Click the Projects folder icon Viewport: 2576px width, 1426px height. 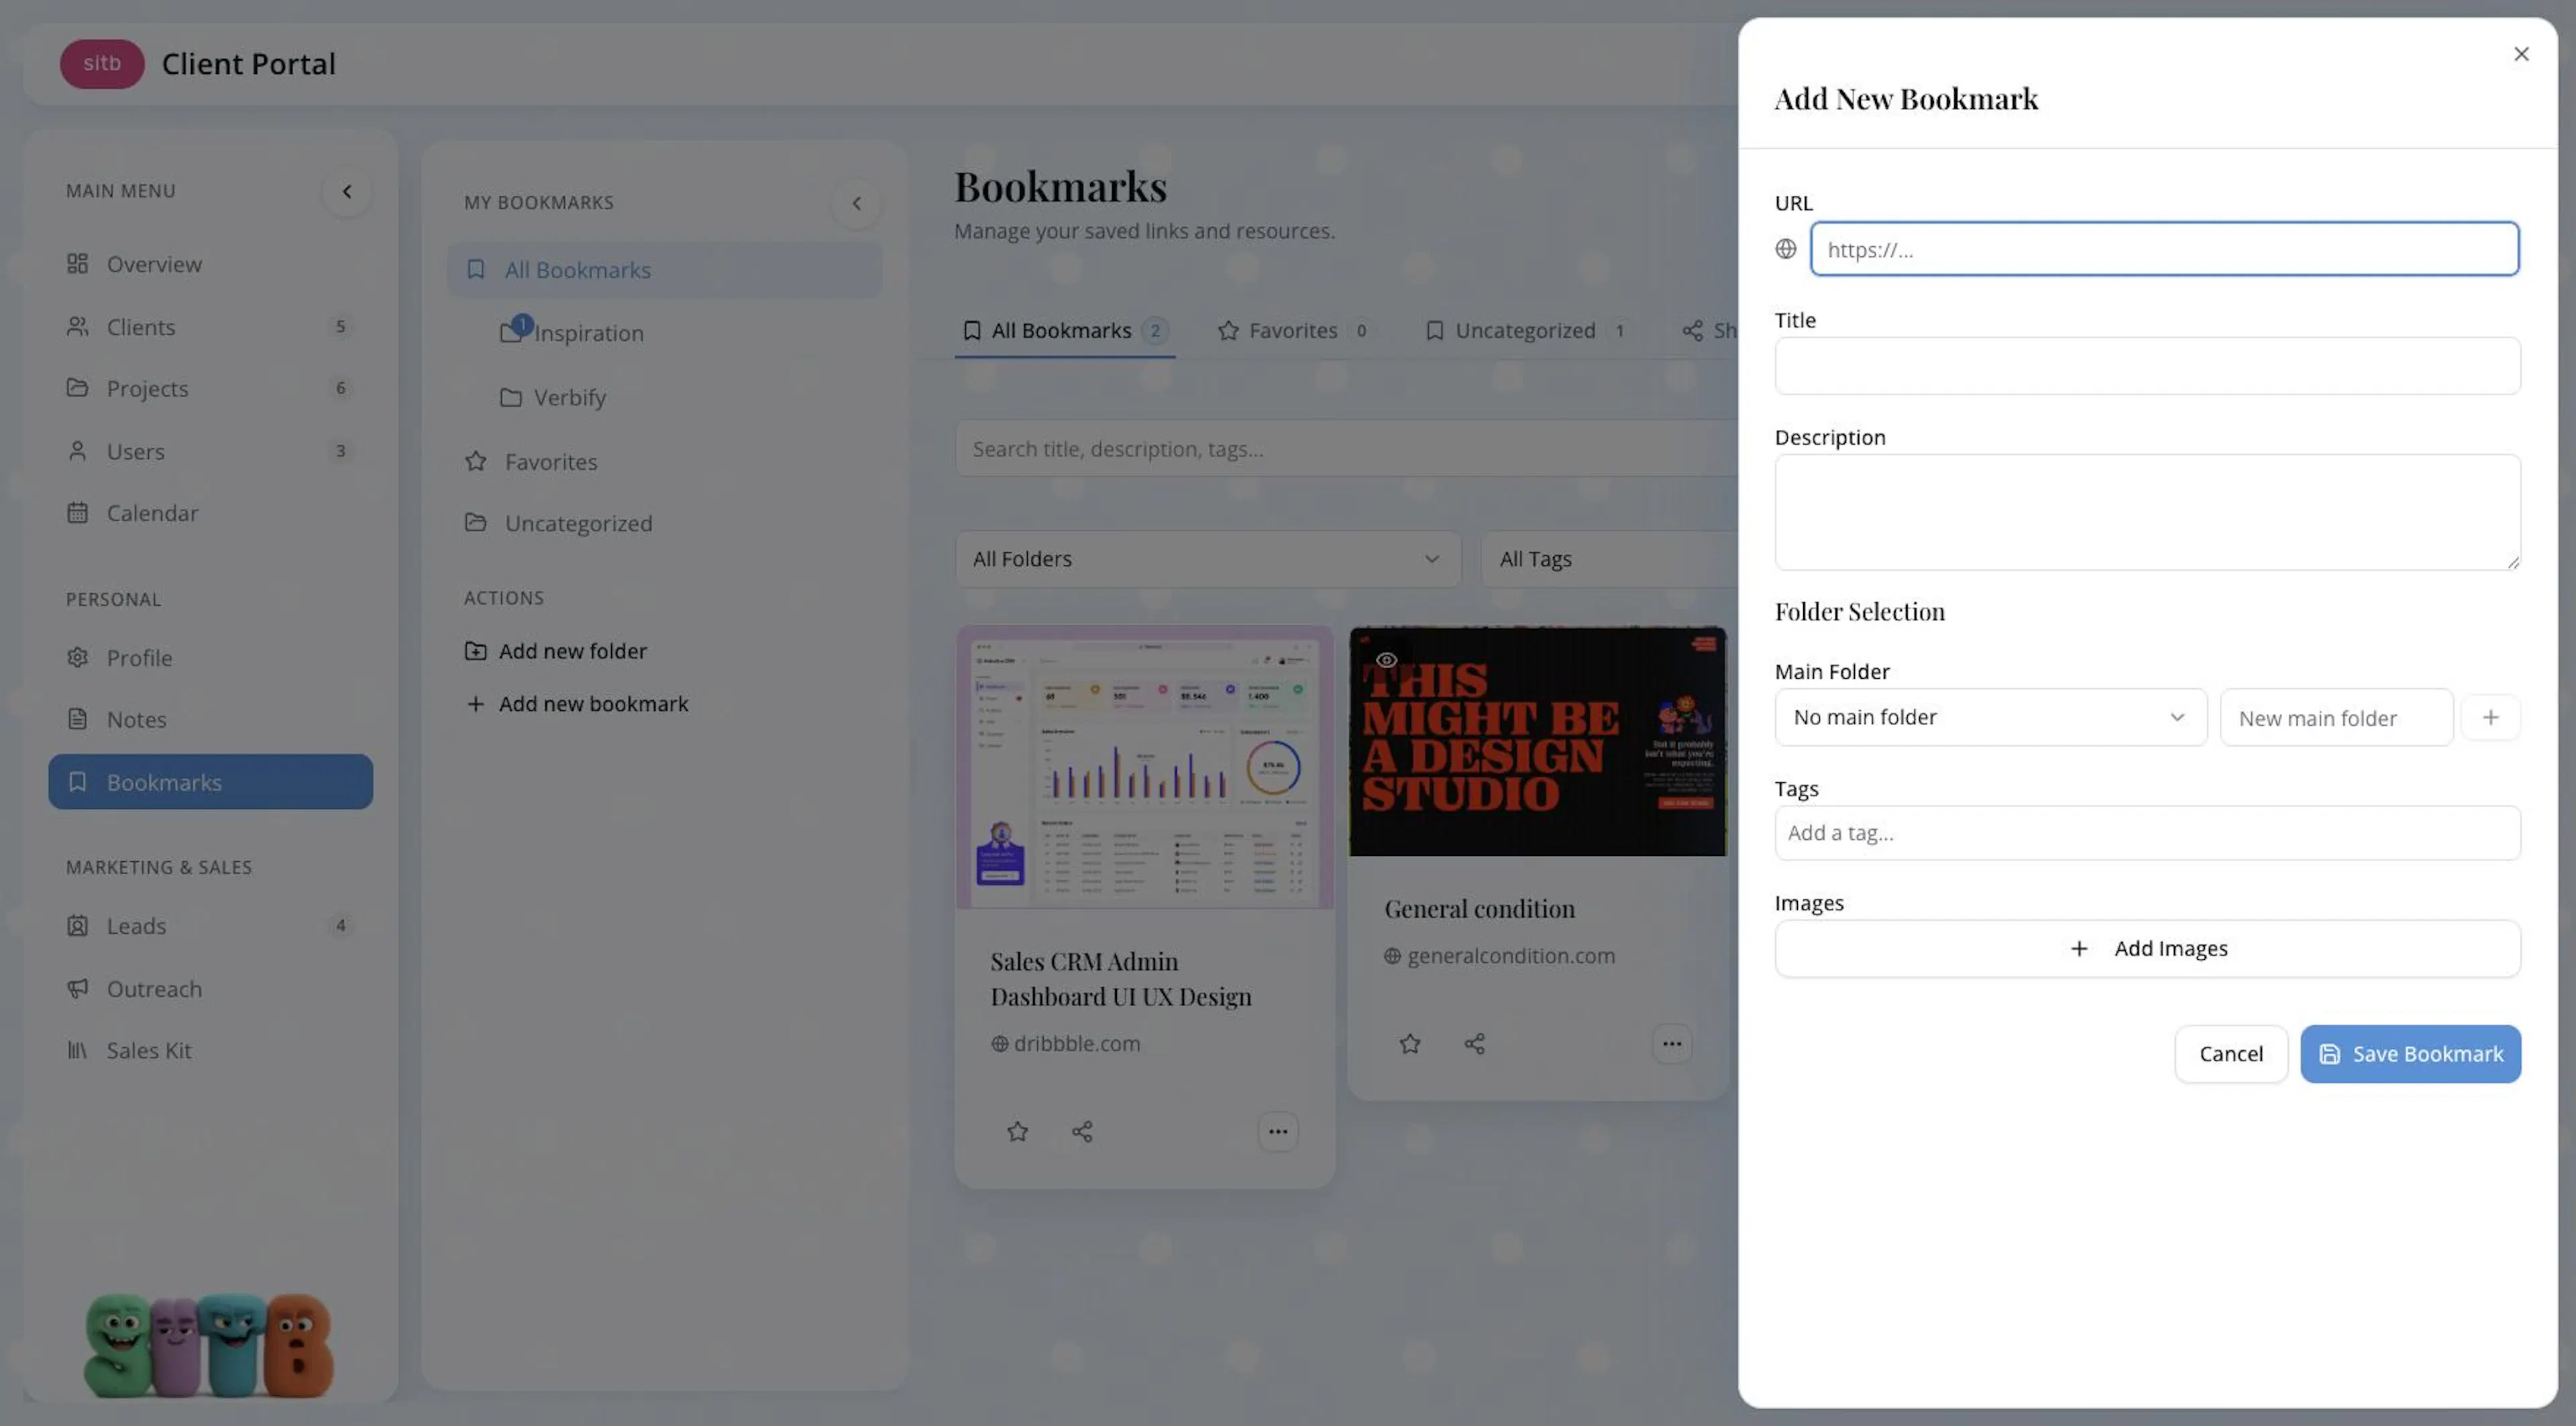pos(77,388)
